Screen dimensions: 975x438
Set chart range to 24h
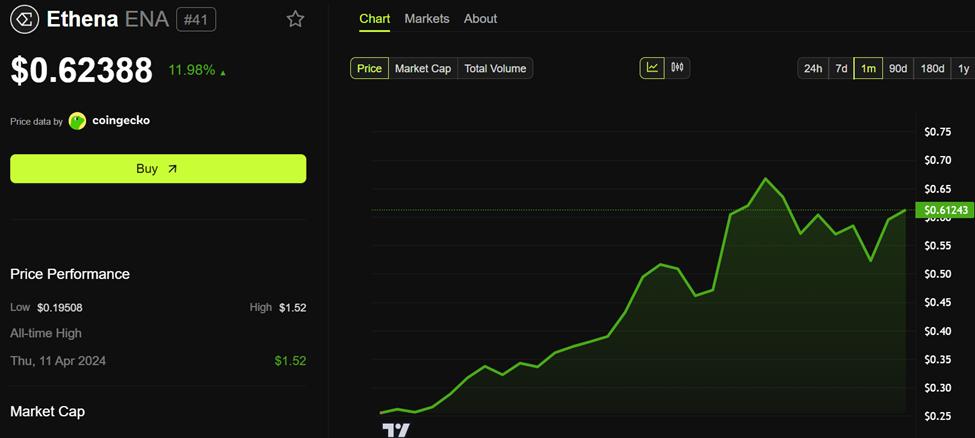point(813,68)
